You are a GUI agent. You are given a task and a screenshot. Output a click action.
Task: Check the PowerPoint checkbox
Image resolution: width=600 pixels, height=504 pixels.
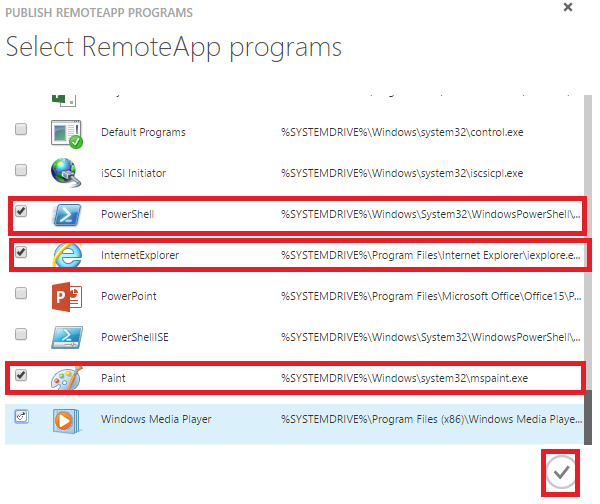21,294
